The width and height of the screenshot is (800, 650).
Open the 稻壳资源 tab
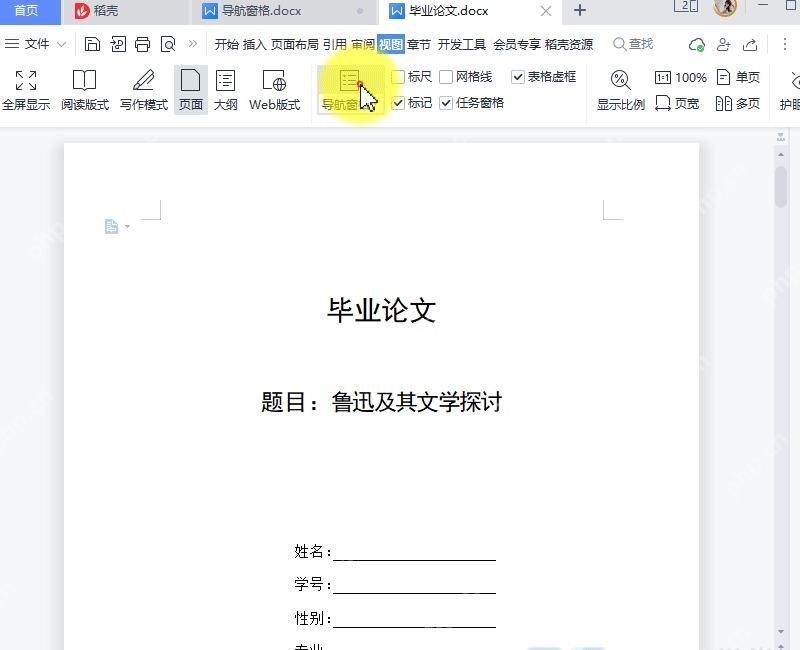[569, 44]
